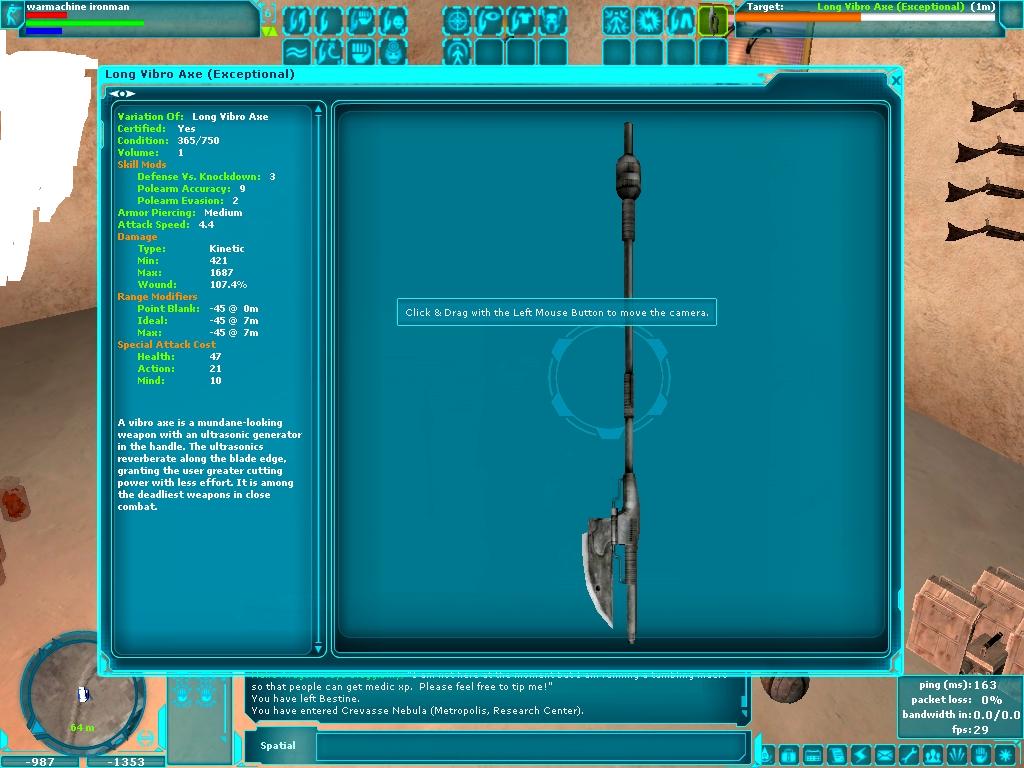Activate the hand with ring toolbar slot
Image resolution: width=1024 pixels, height=768 pixels.
[x=488, y=21]
